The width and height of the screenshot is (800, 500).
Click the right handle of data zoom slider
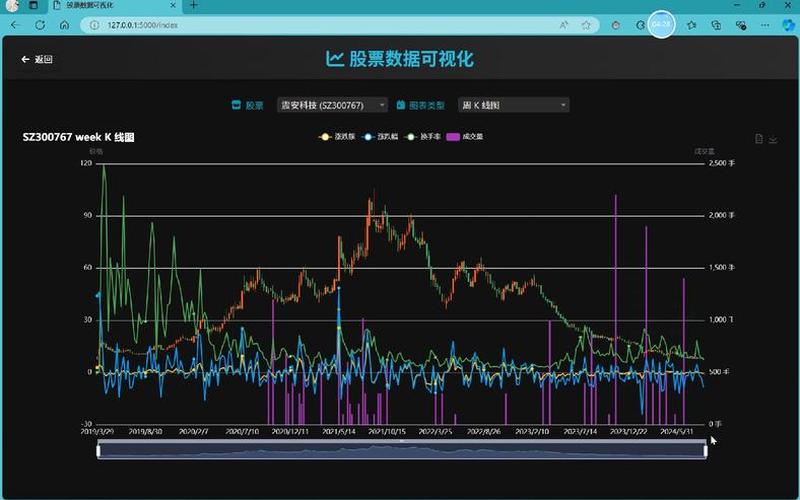(706, 451)
